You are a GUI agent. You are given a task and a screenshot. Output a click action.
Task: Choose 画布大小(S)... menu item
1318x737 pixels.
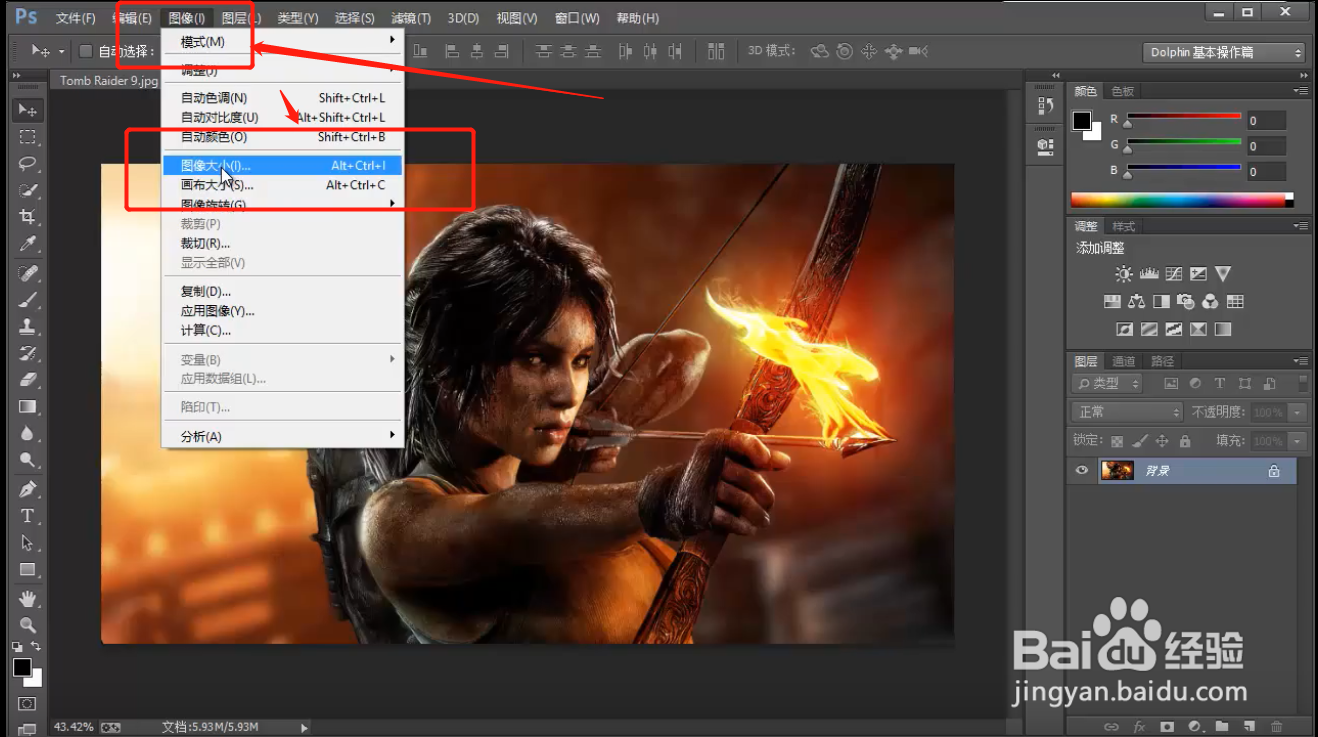point(283,185)
